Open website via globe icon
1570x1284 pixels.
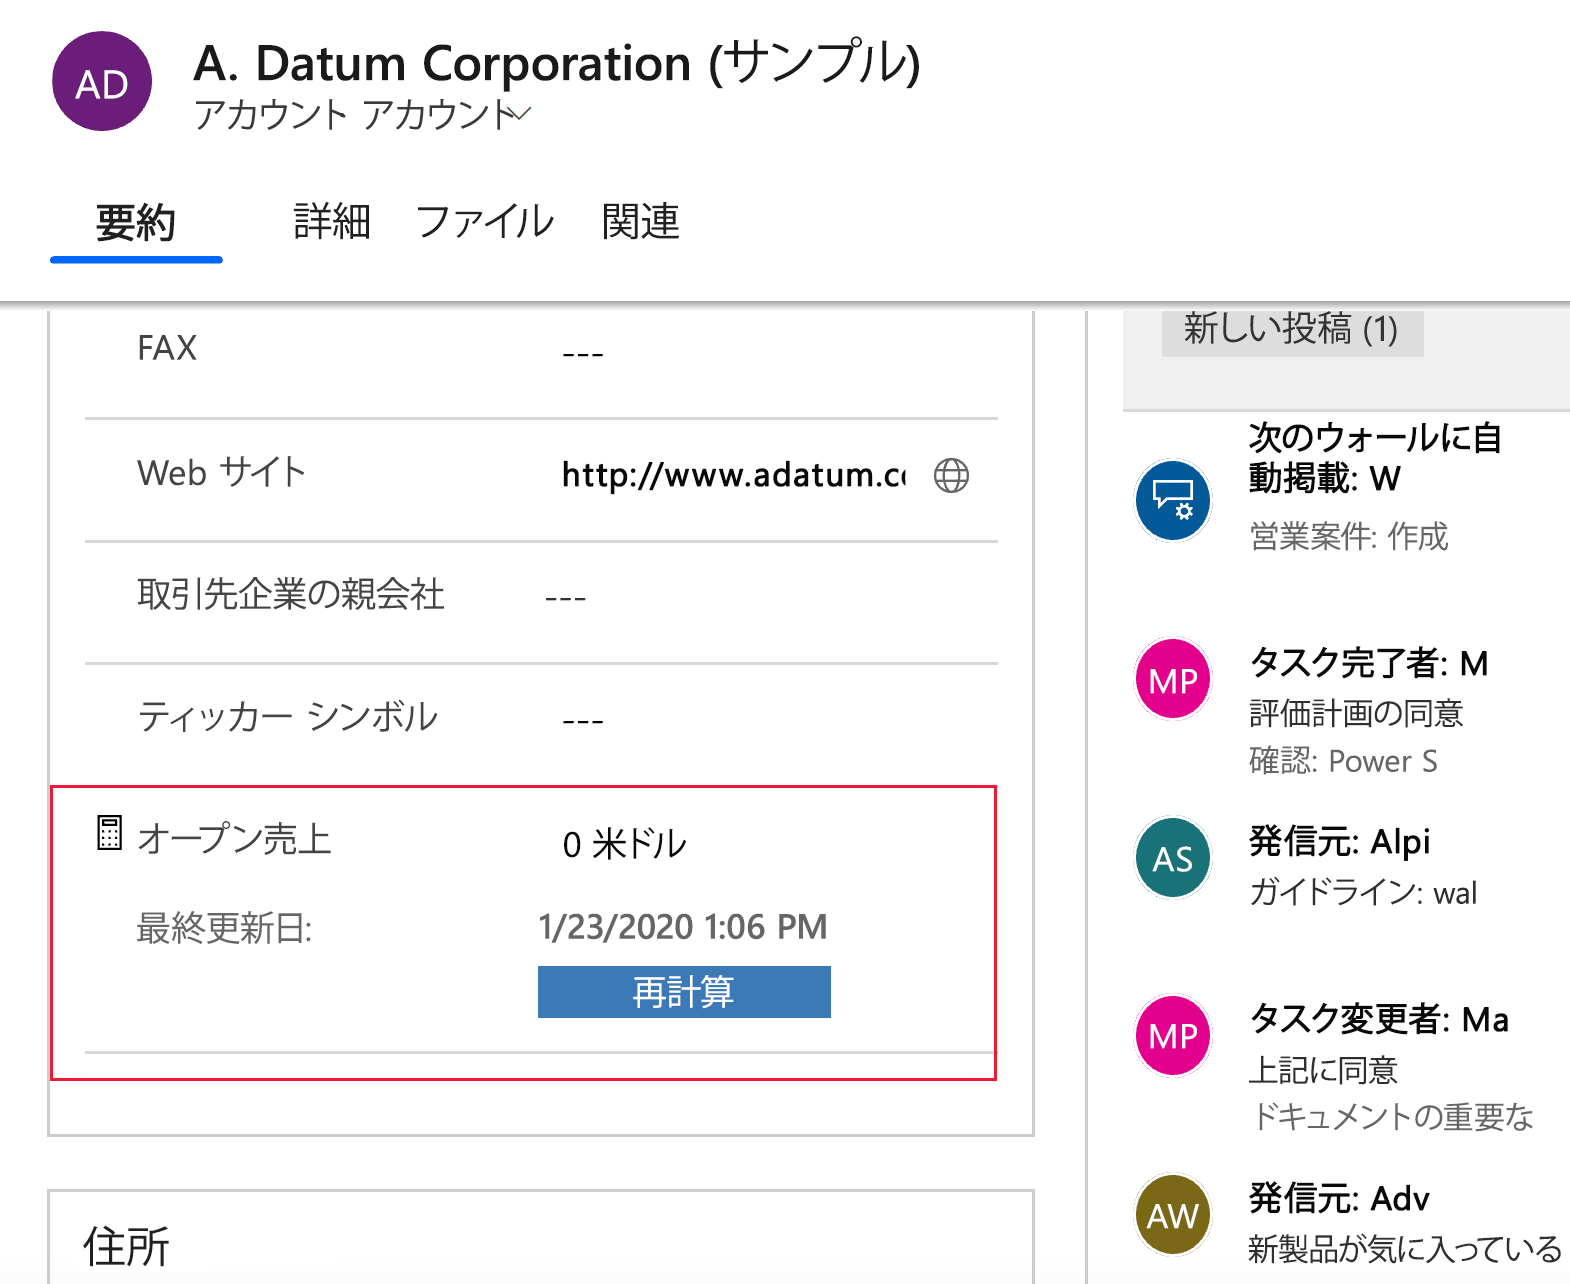click(951, 475)
